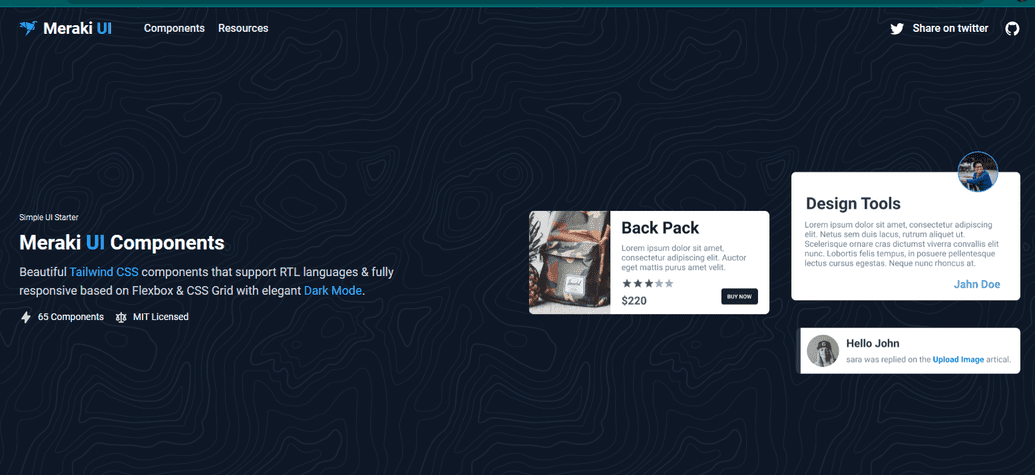Click the Upload Image link in notification
1035x475 pixels.
click(958, 360)
